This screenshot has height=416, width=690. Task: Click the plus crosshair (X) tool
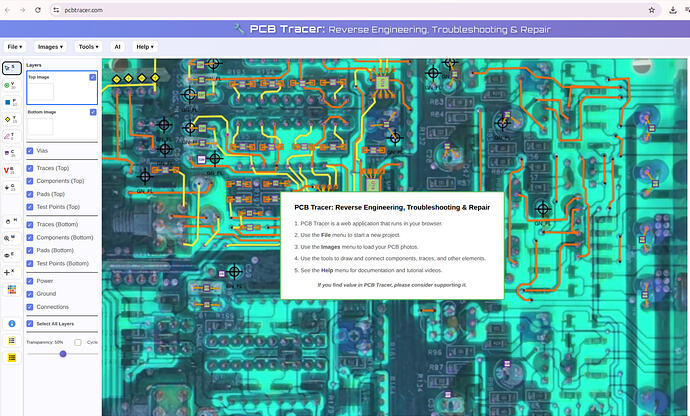11,272
